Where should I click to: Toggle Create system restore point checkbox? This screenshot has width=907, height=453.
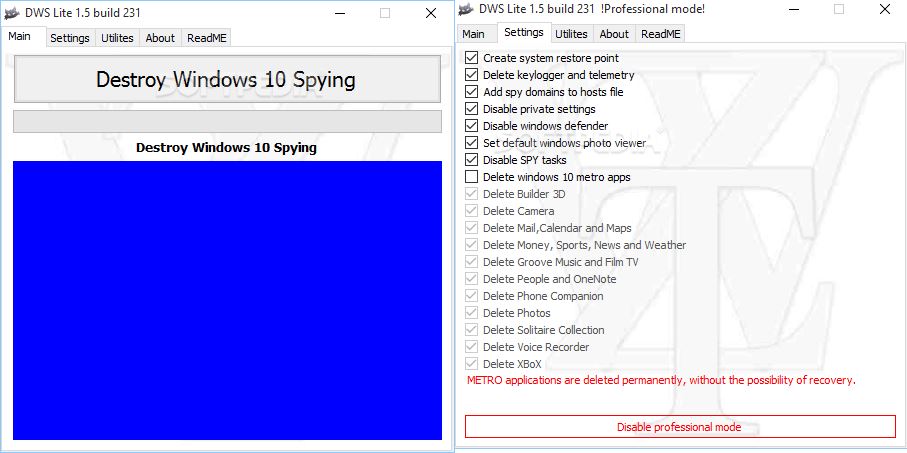click(x=472, y=58)
